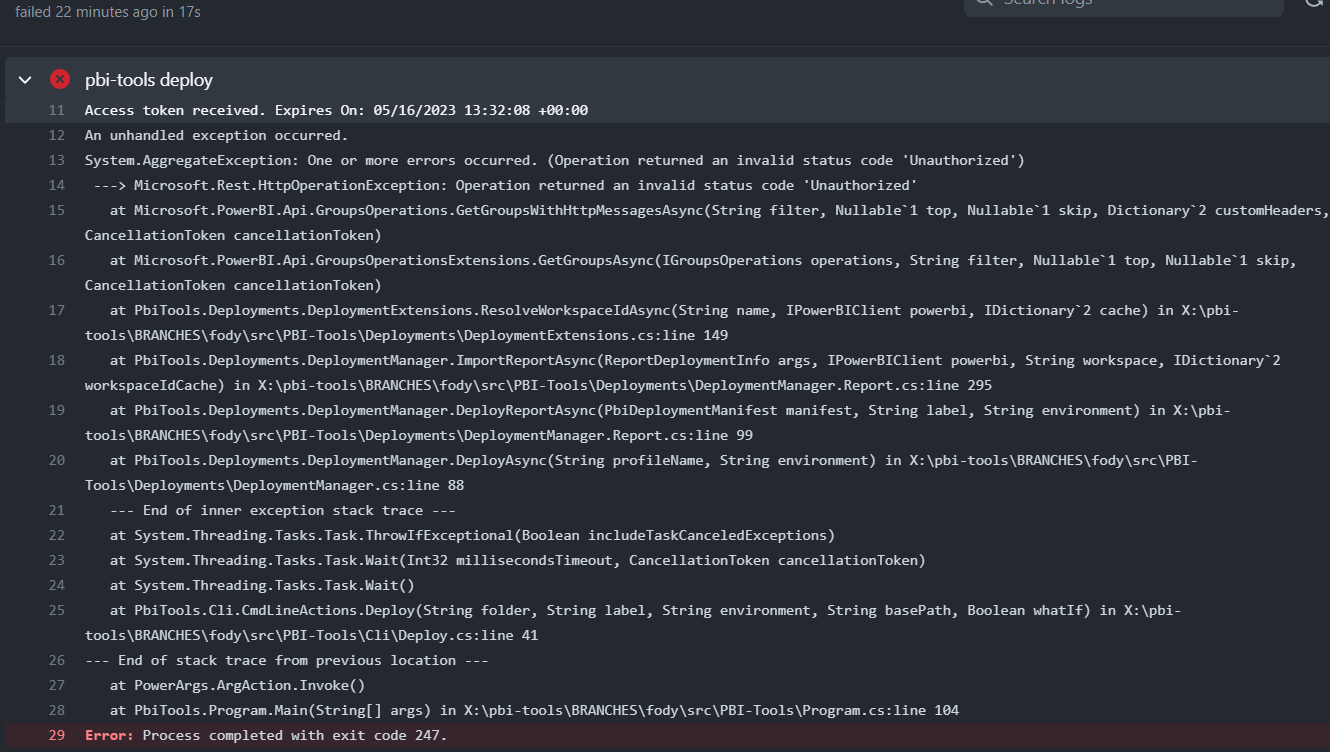Image resolution: width=1330 pixels, height=752 pixels.
Task: Click the red failure status icon
Action: (x=59, y=79)
